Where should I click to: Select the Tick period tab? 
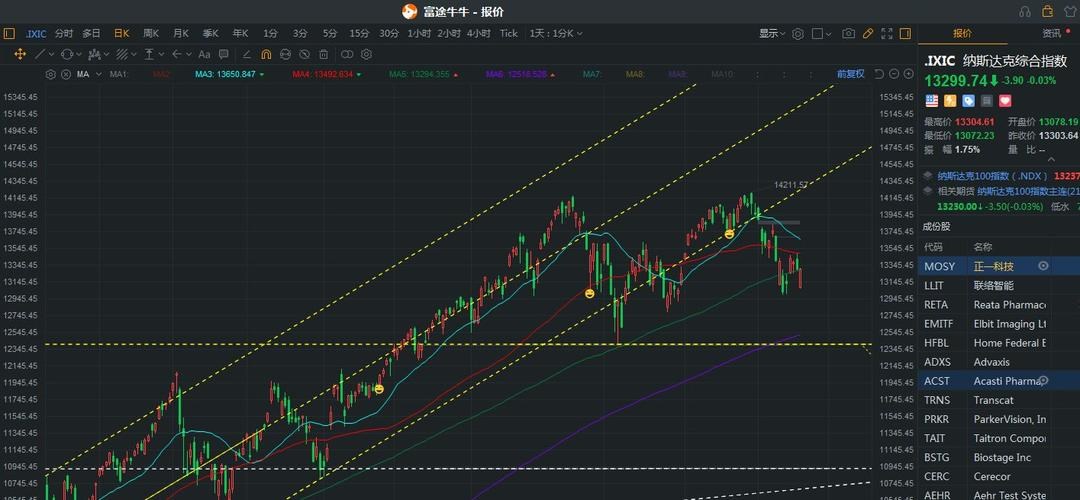(509, 33)
